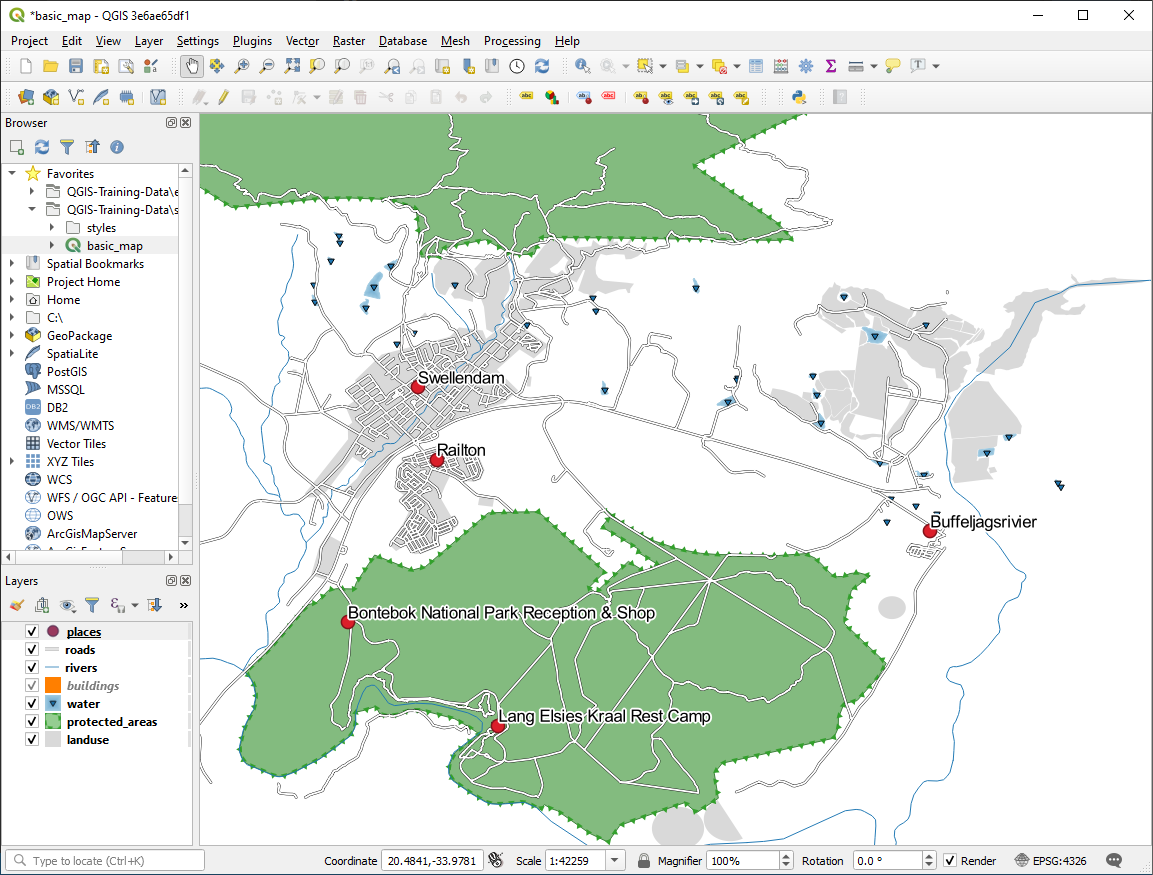Open the Processing Toolbox gear icon
The width and height of the screenshot is (1153, 875).
[x=806, y=66]
